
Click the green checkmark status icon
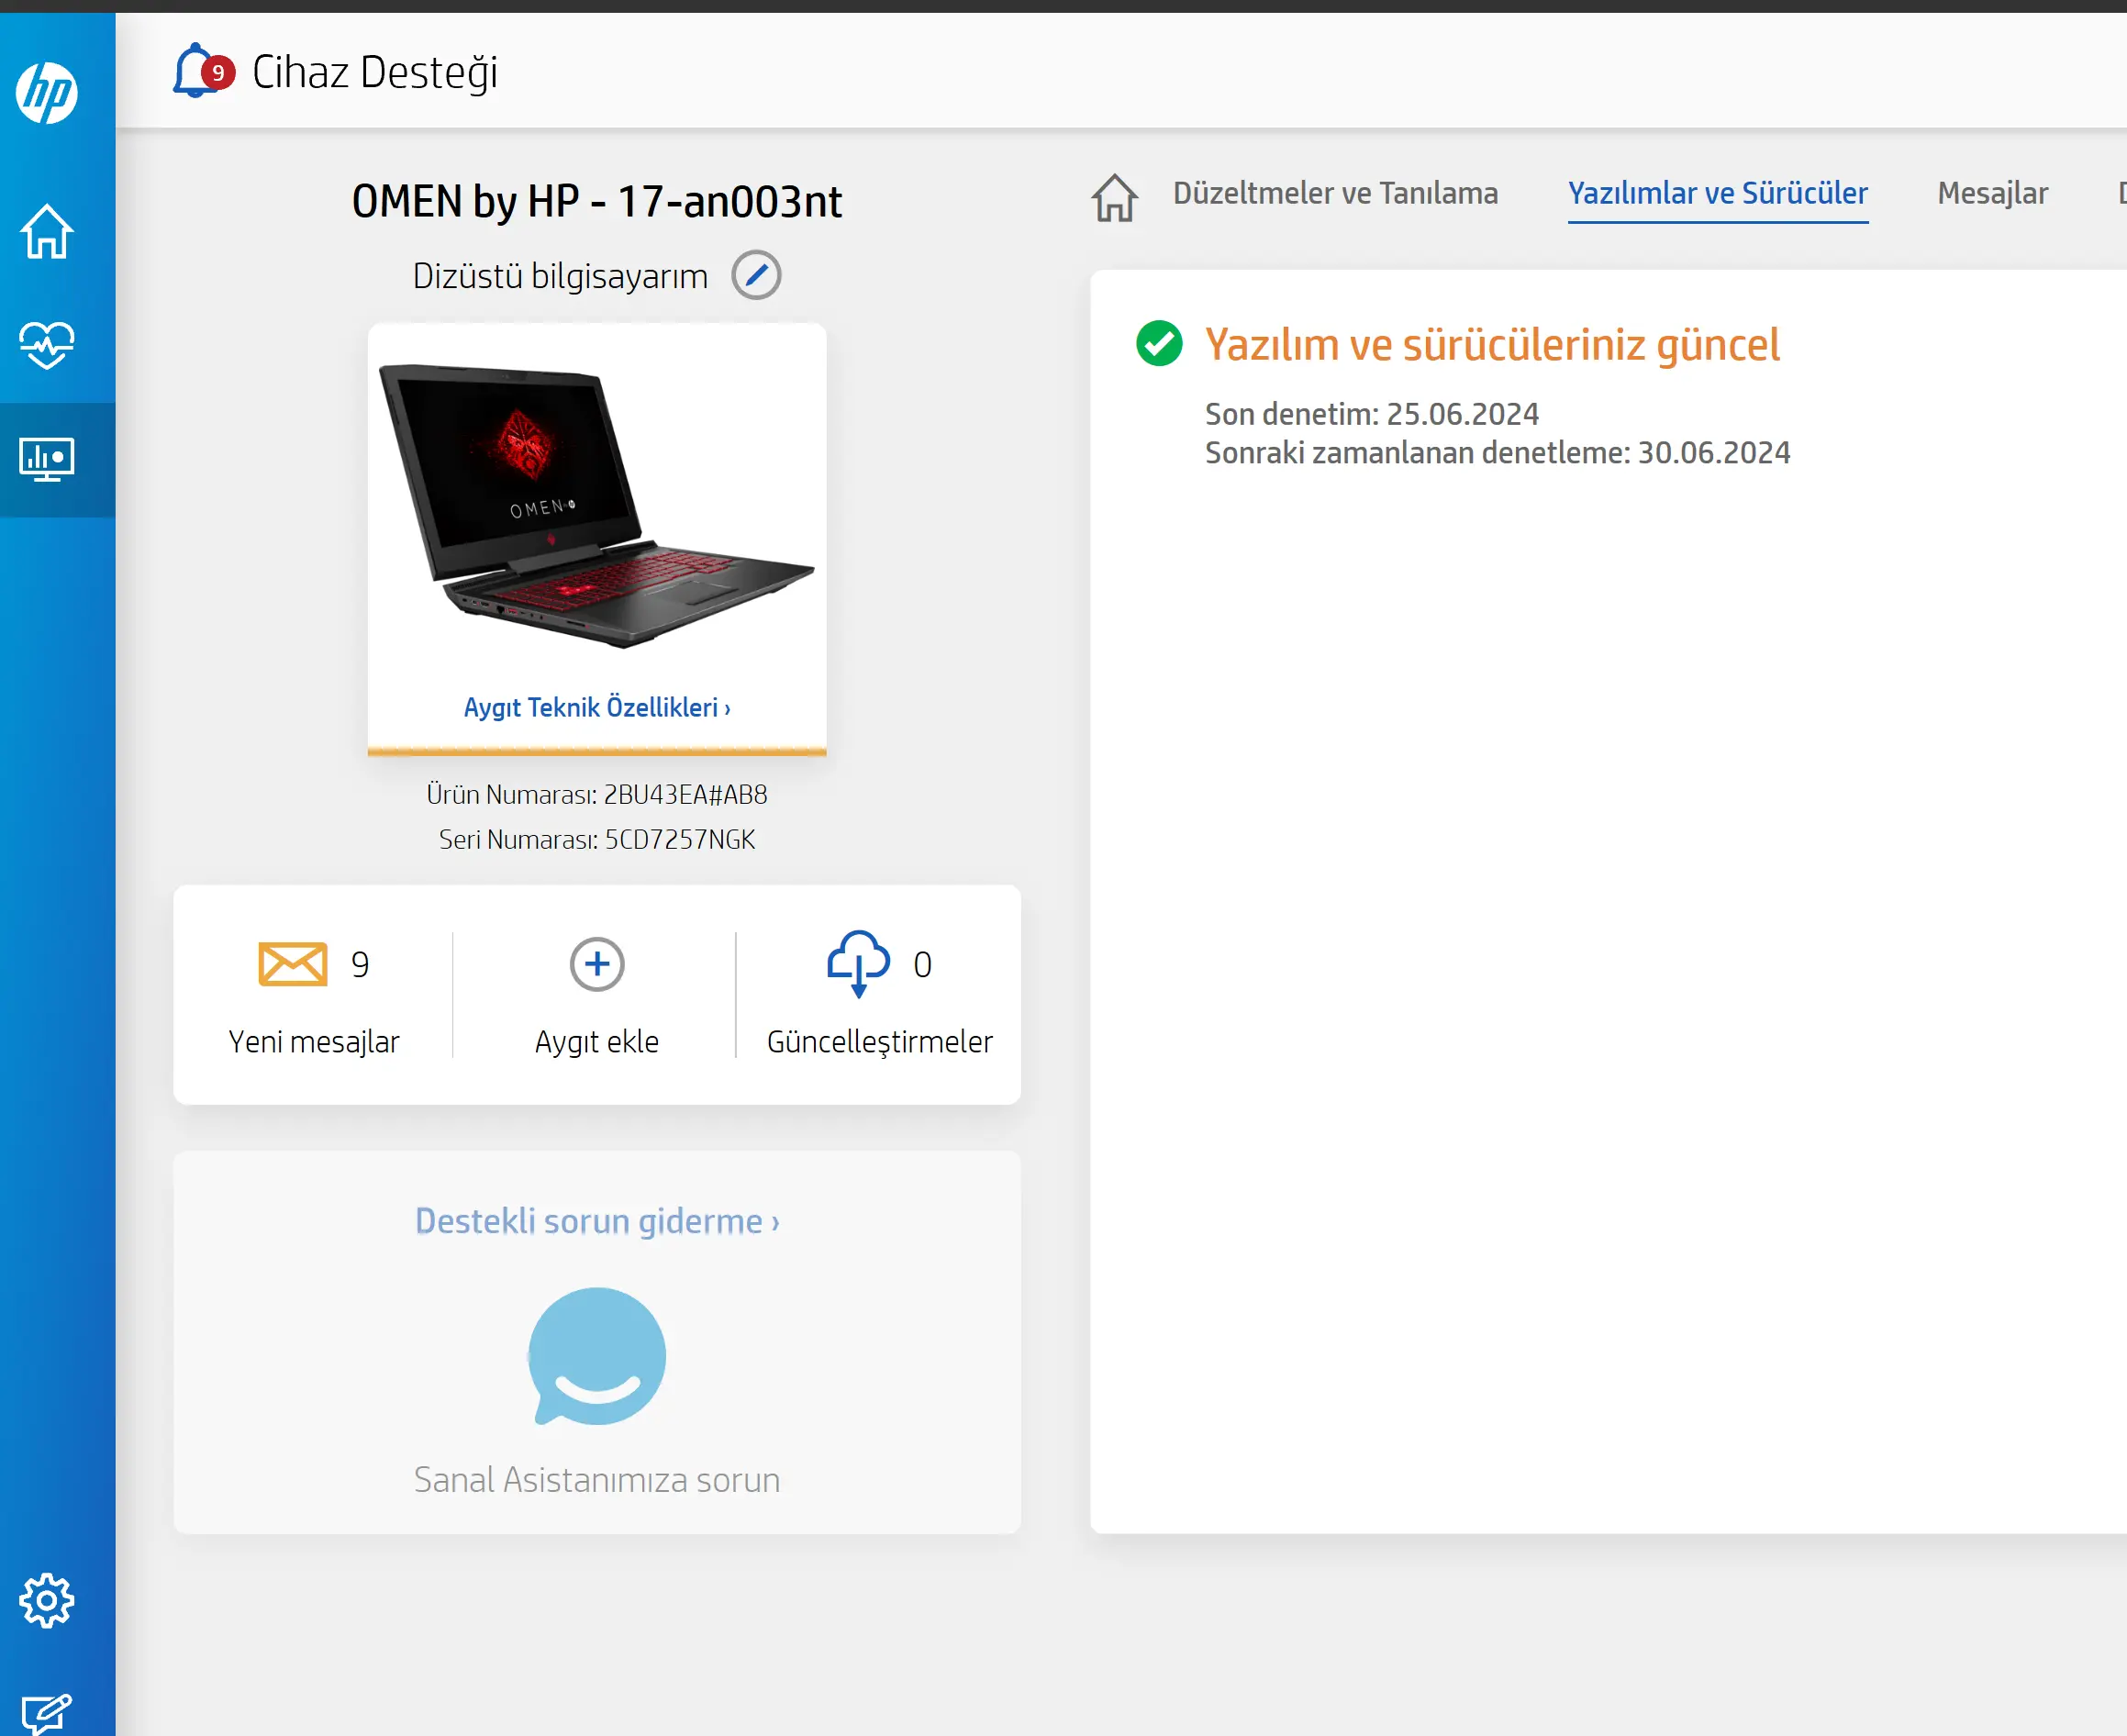pyautogui.click(x=1159, y=344)
